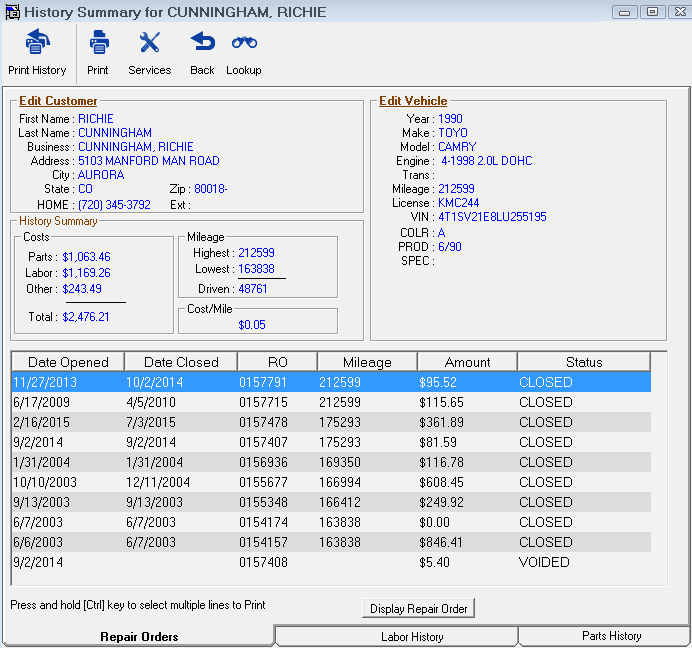The width and height of the screenshot is (692, 648).
Task: Click the Print toolbar icon
Action: click(99, 42)
